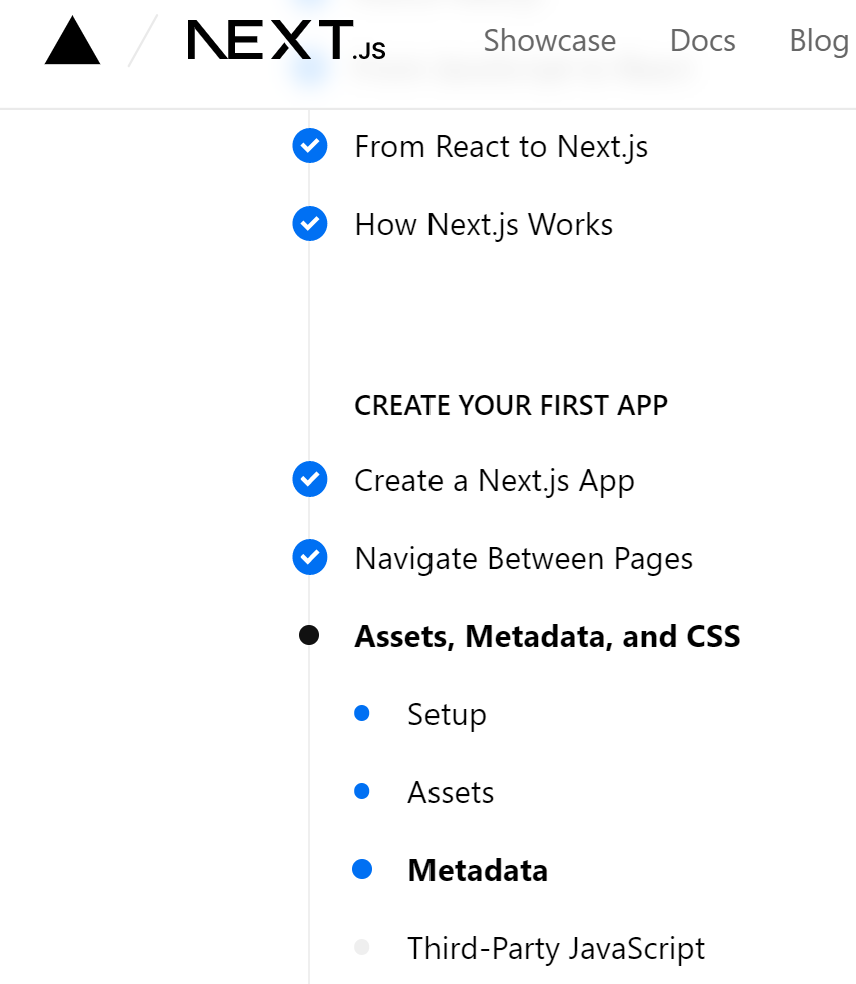Open the Navigate Between Pages lesson

[523, 559]
